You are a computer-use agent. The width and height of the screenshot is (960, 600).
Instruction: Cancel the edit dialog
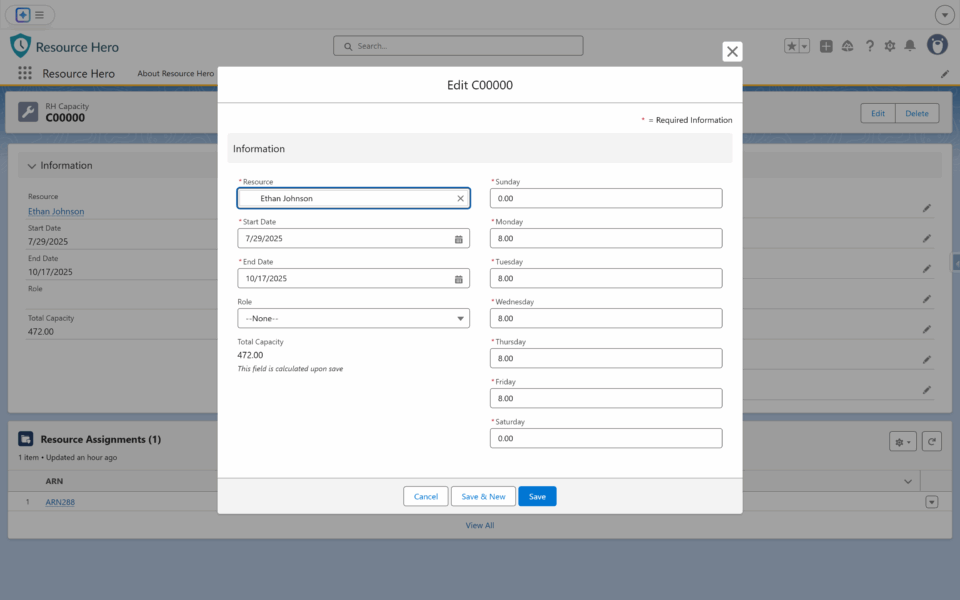click(426, 497)
